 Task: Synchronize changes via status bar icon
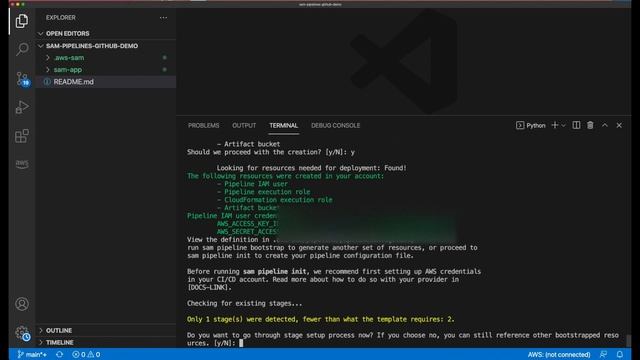coord(59,354)
